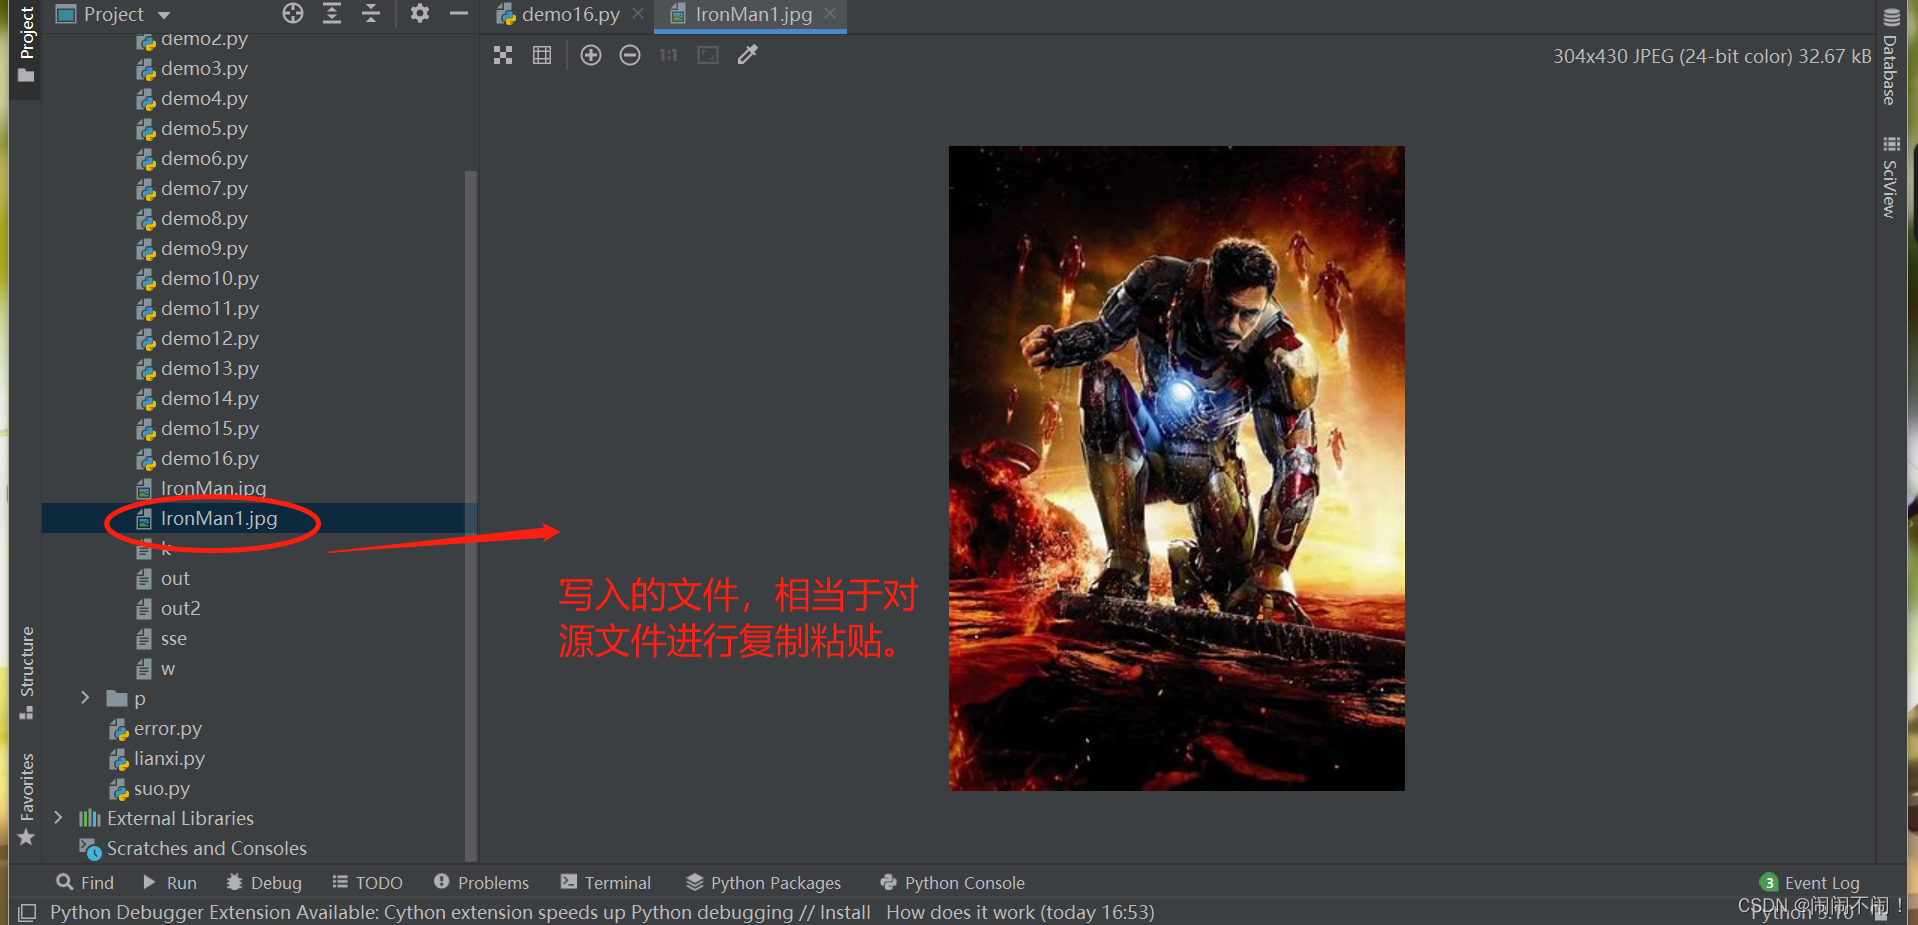The width and height of the screenshot is (1918, 925).
Task: Select demo14.py in project tree
Action: [x=210, y=398]
